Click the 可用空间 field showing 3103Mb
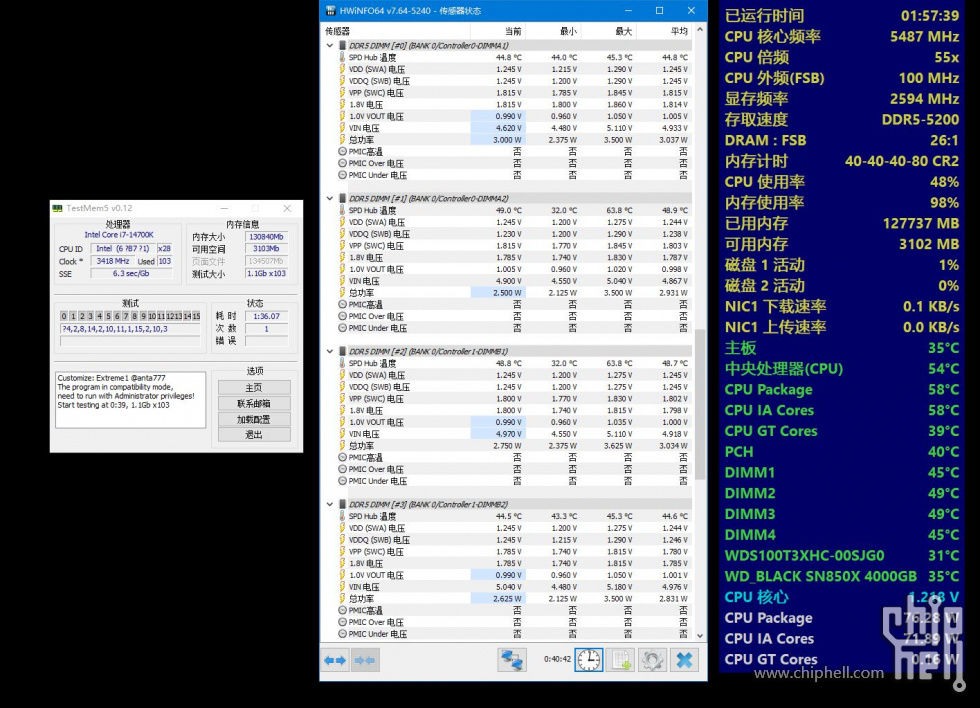This screenshot has width=980, height=708. (x=266, y=249)
